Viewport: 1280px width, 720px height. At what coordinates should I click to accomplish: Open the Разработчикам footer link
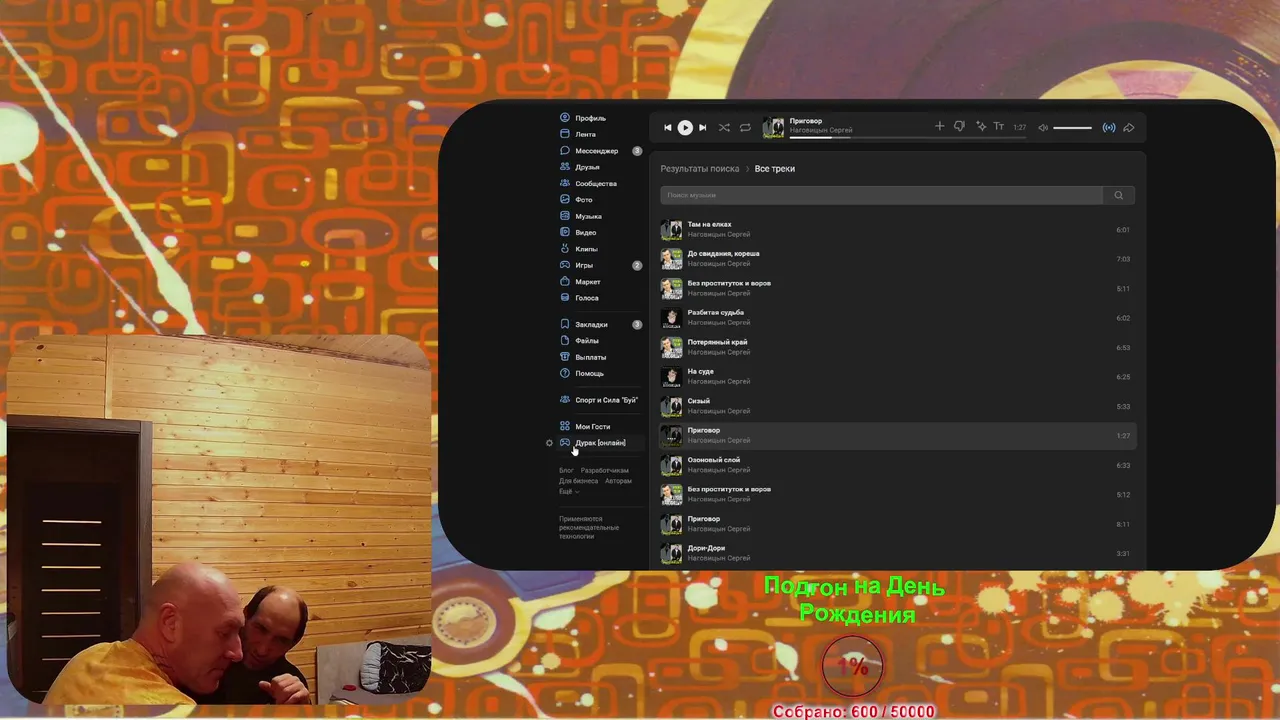[x=605, y=470]
